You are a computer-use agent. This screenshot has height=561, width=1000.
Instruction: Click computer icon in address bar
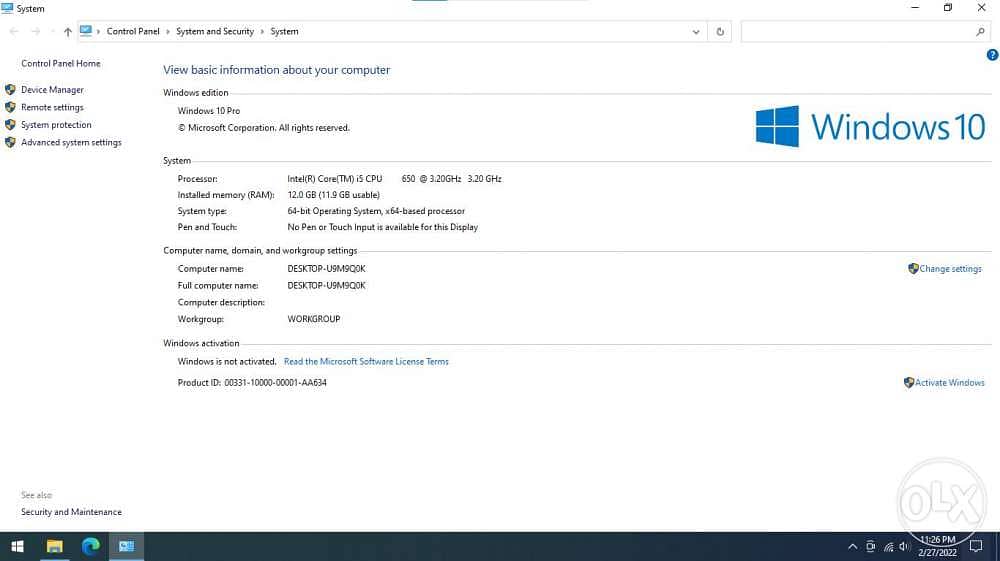(86, 31)
